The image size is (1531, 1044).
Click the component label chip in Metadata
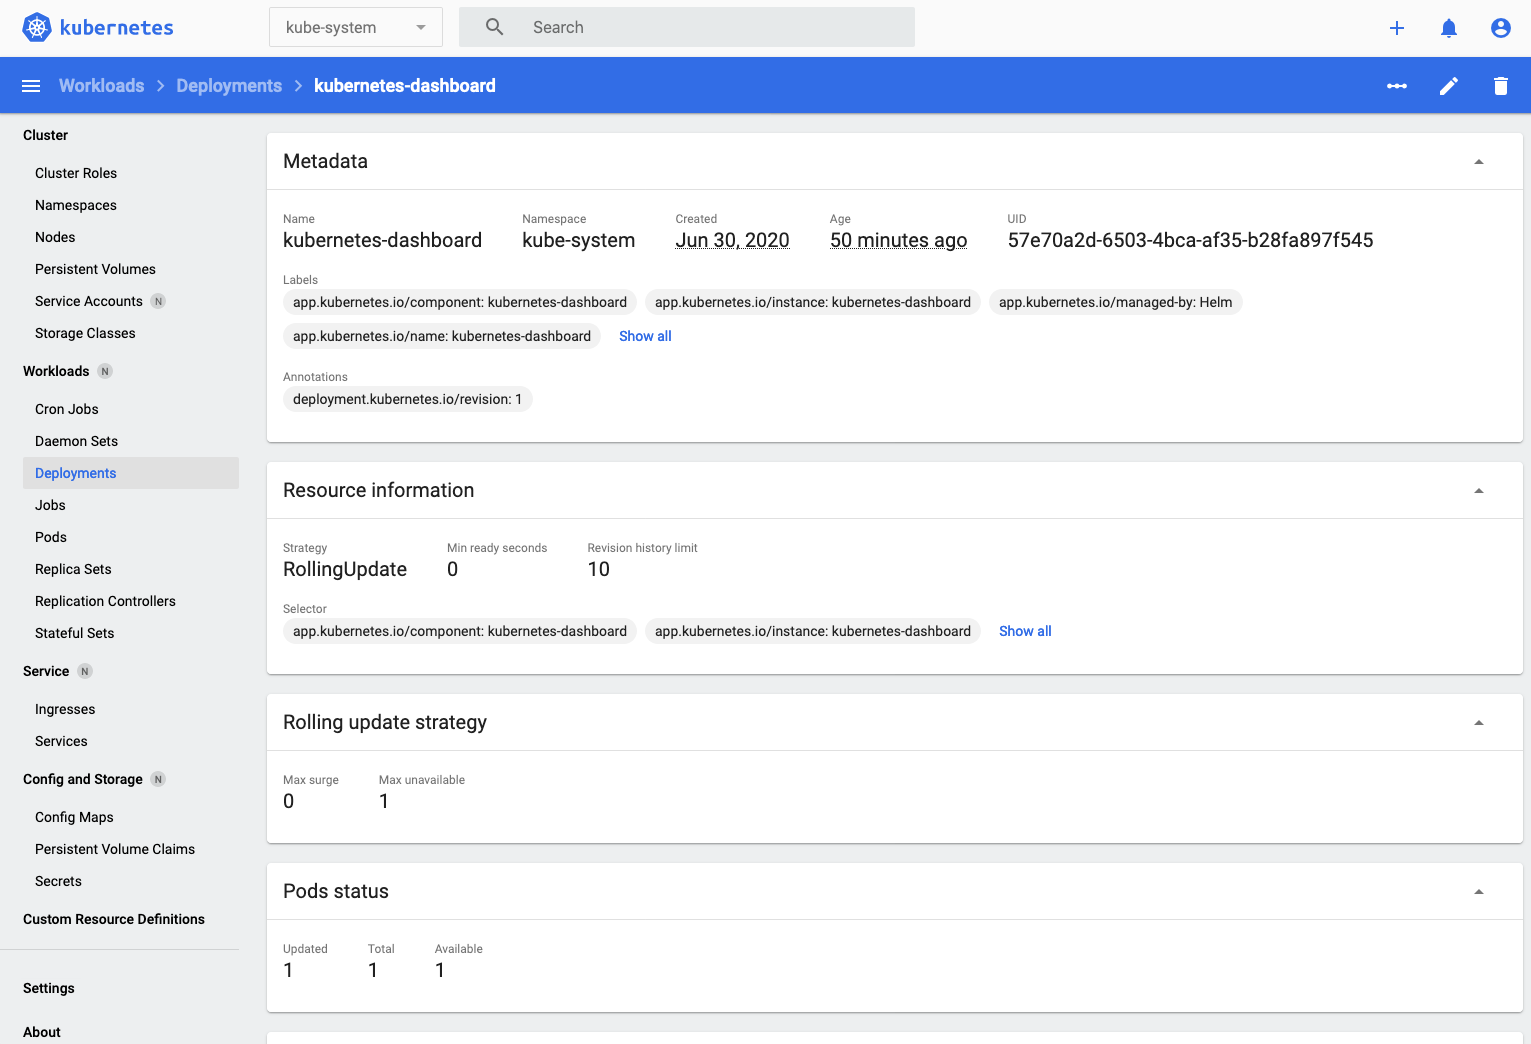460,302
